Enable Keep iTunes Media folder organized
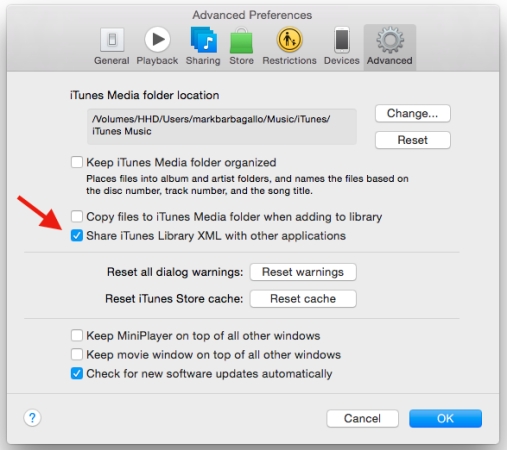Screen dimensions: 507x450 tap(77, 162)
